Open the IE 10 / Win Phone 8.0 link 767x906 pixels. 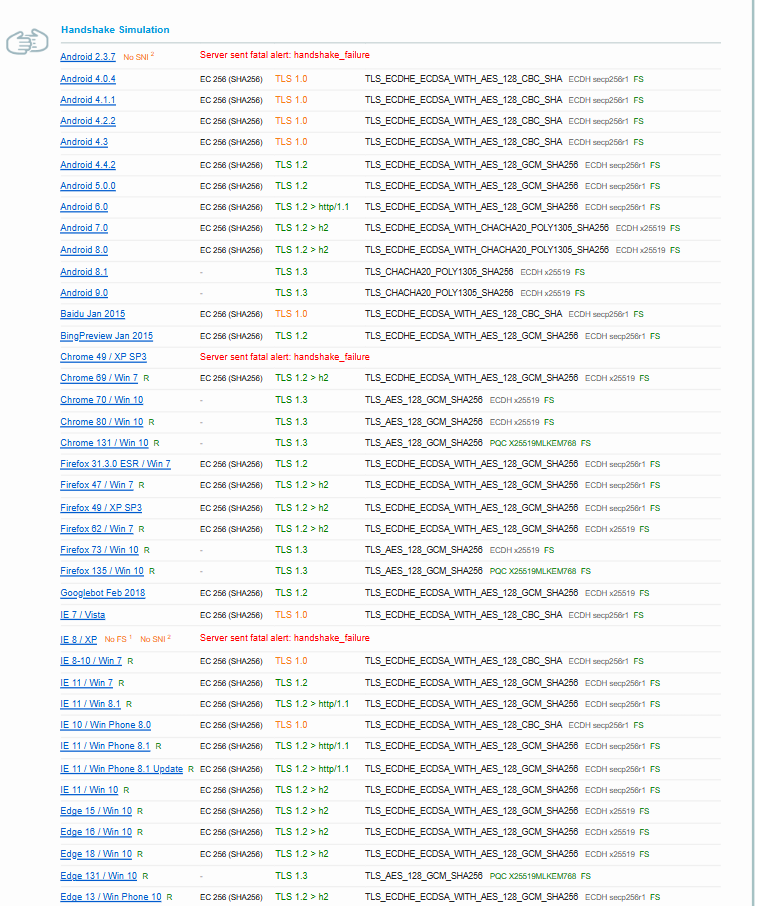coord(106,725)
